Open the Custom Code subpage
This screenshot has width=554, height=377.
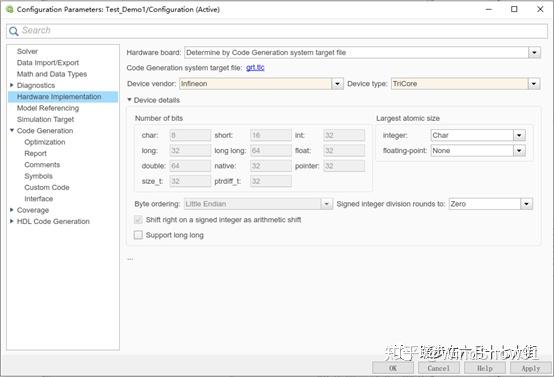47,187
